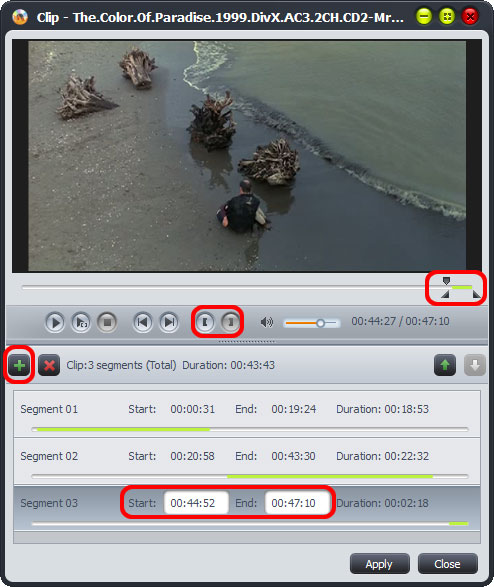Click Duration: 00:18:53 text
Image resolution: width=494 pixels, height=587 pixels.
382,409
